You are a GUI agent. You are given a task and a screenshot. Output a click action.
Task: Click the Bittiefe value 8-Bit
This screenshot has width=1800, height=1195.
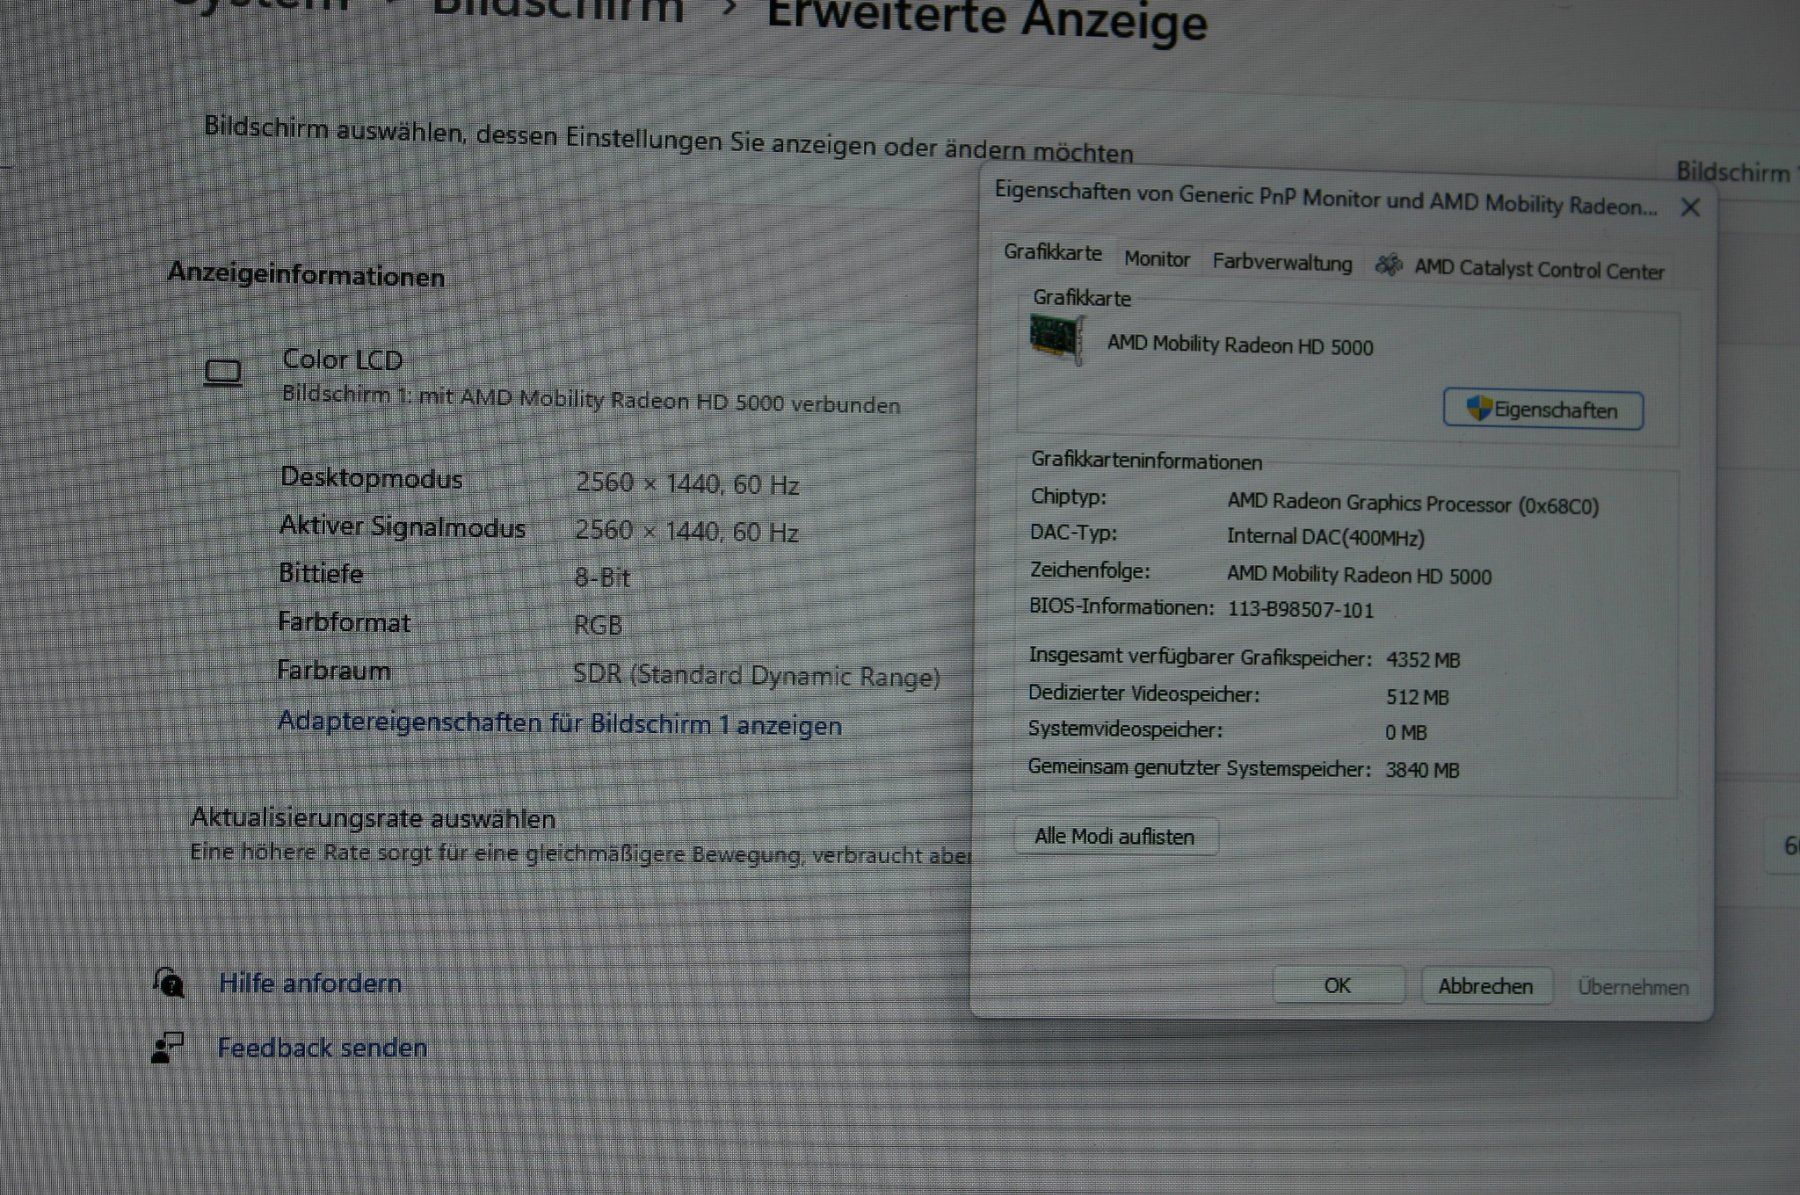coord(602,577)
